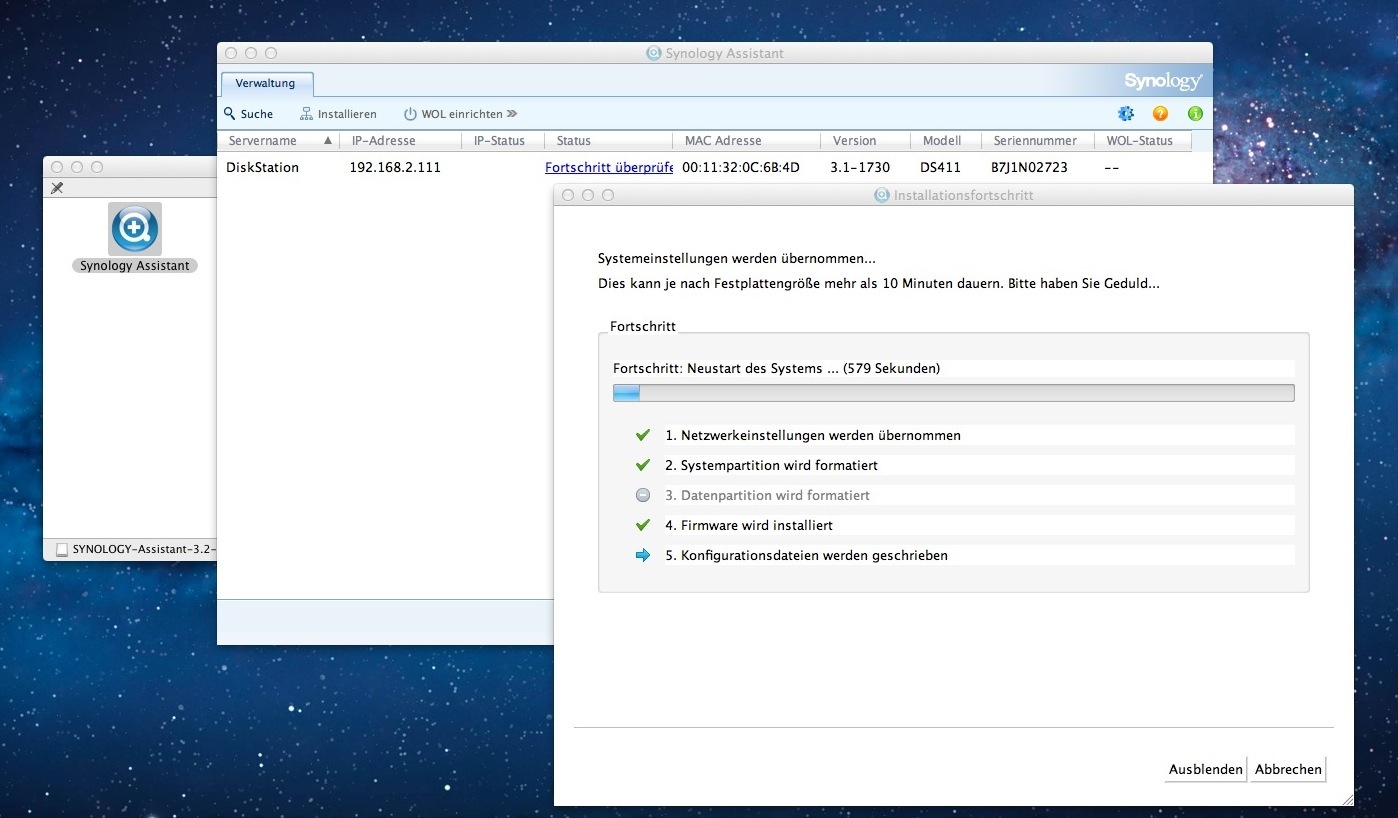Click the Installationsfortschritt window title icon
The height and width of the screenshot is (818, 1398).
point(882,195)
